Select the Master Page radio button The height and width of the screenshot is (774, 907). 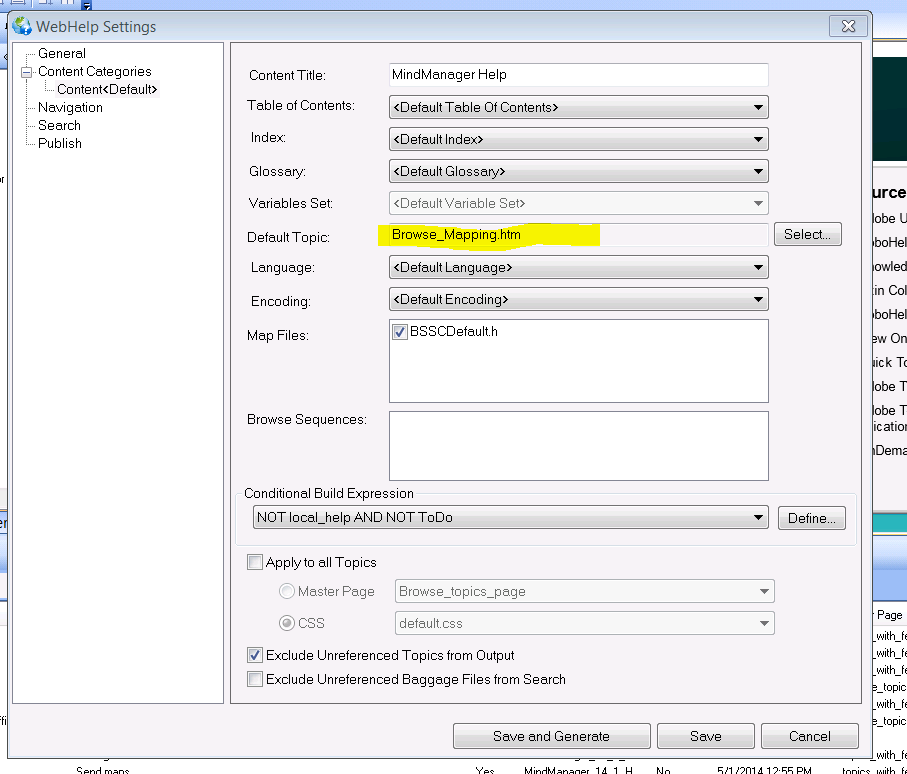tap(286, 591)
